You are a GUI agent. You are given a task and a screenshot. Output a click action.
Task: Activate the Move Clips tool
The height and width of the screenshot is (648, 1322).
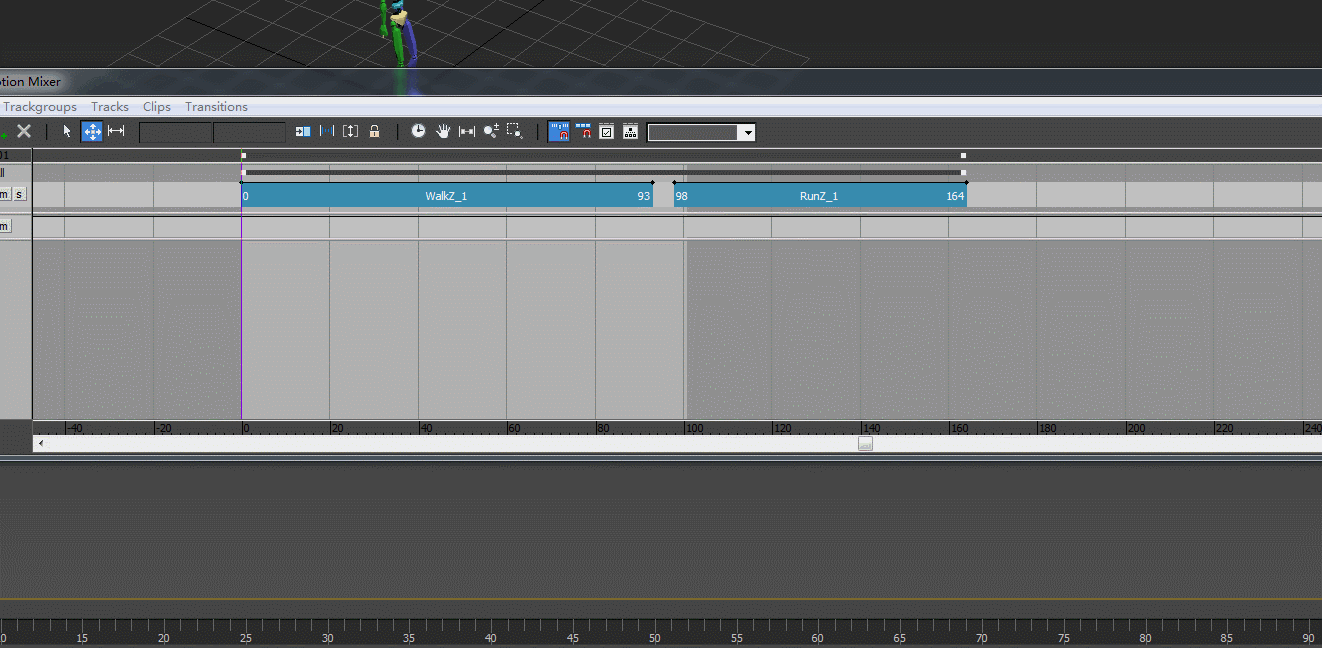click(x=92, y=131)
